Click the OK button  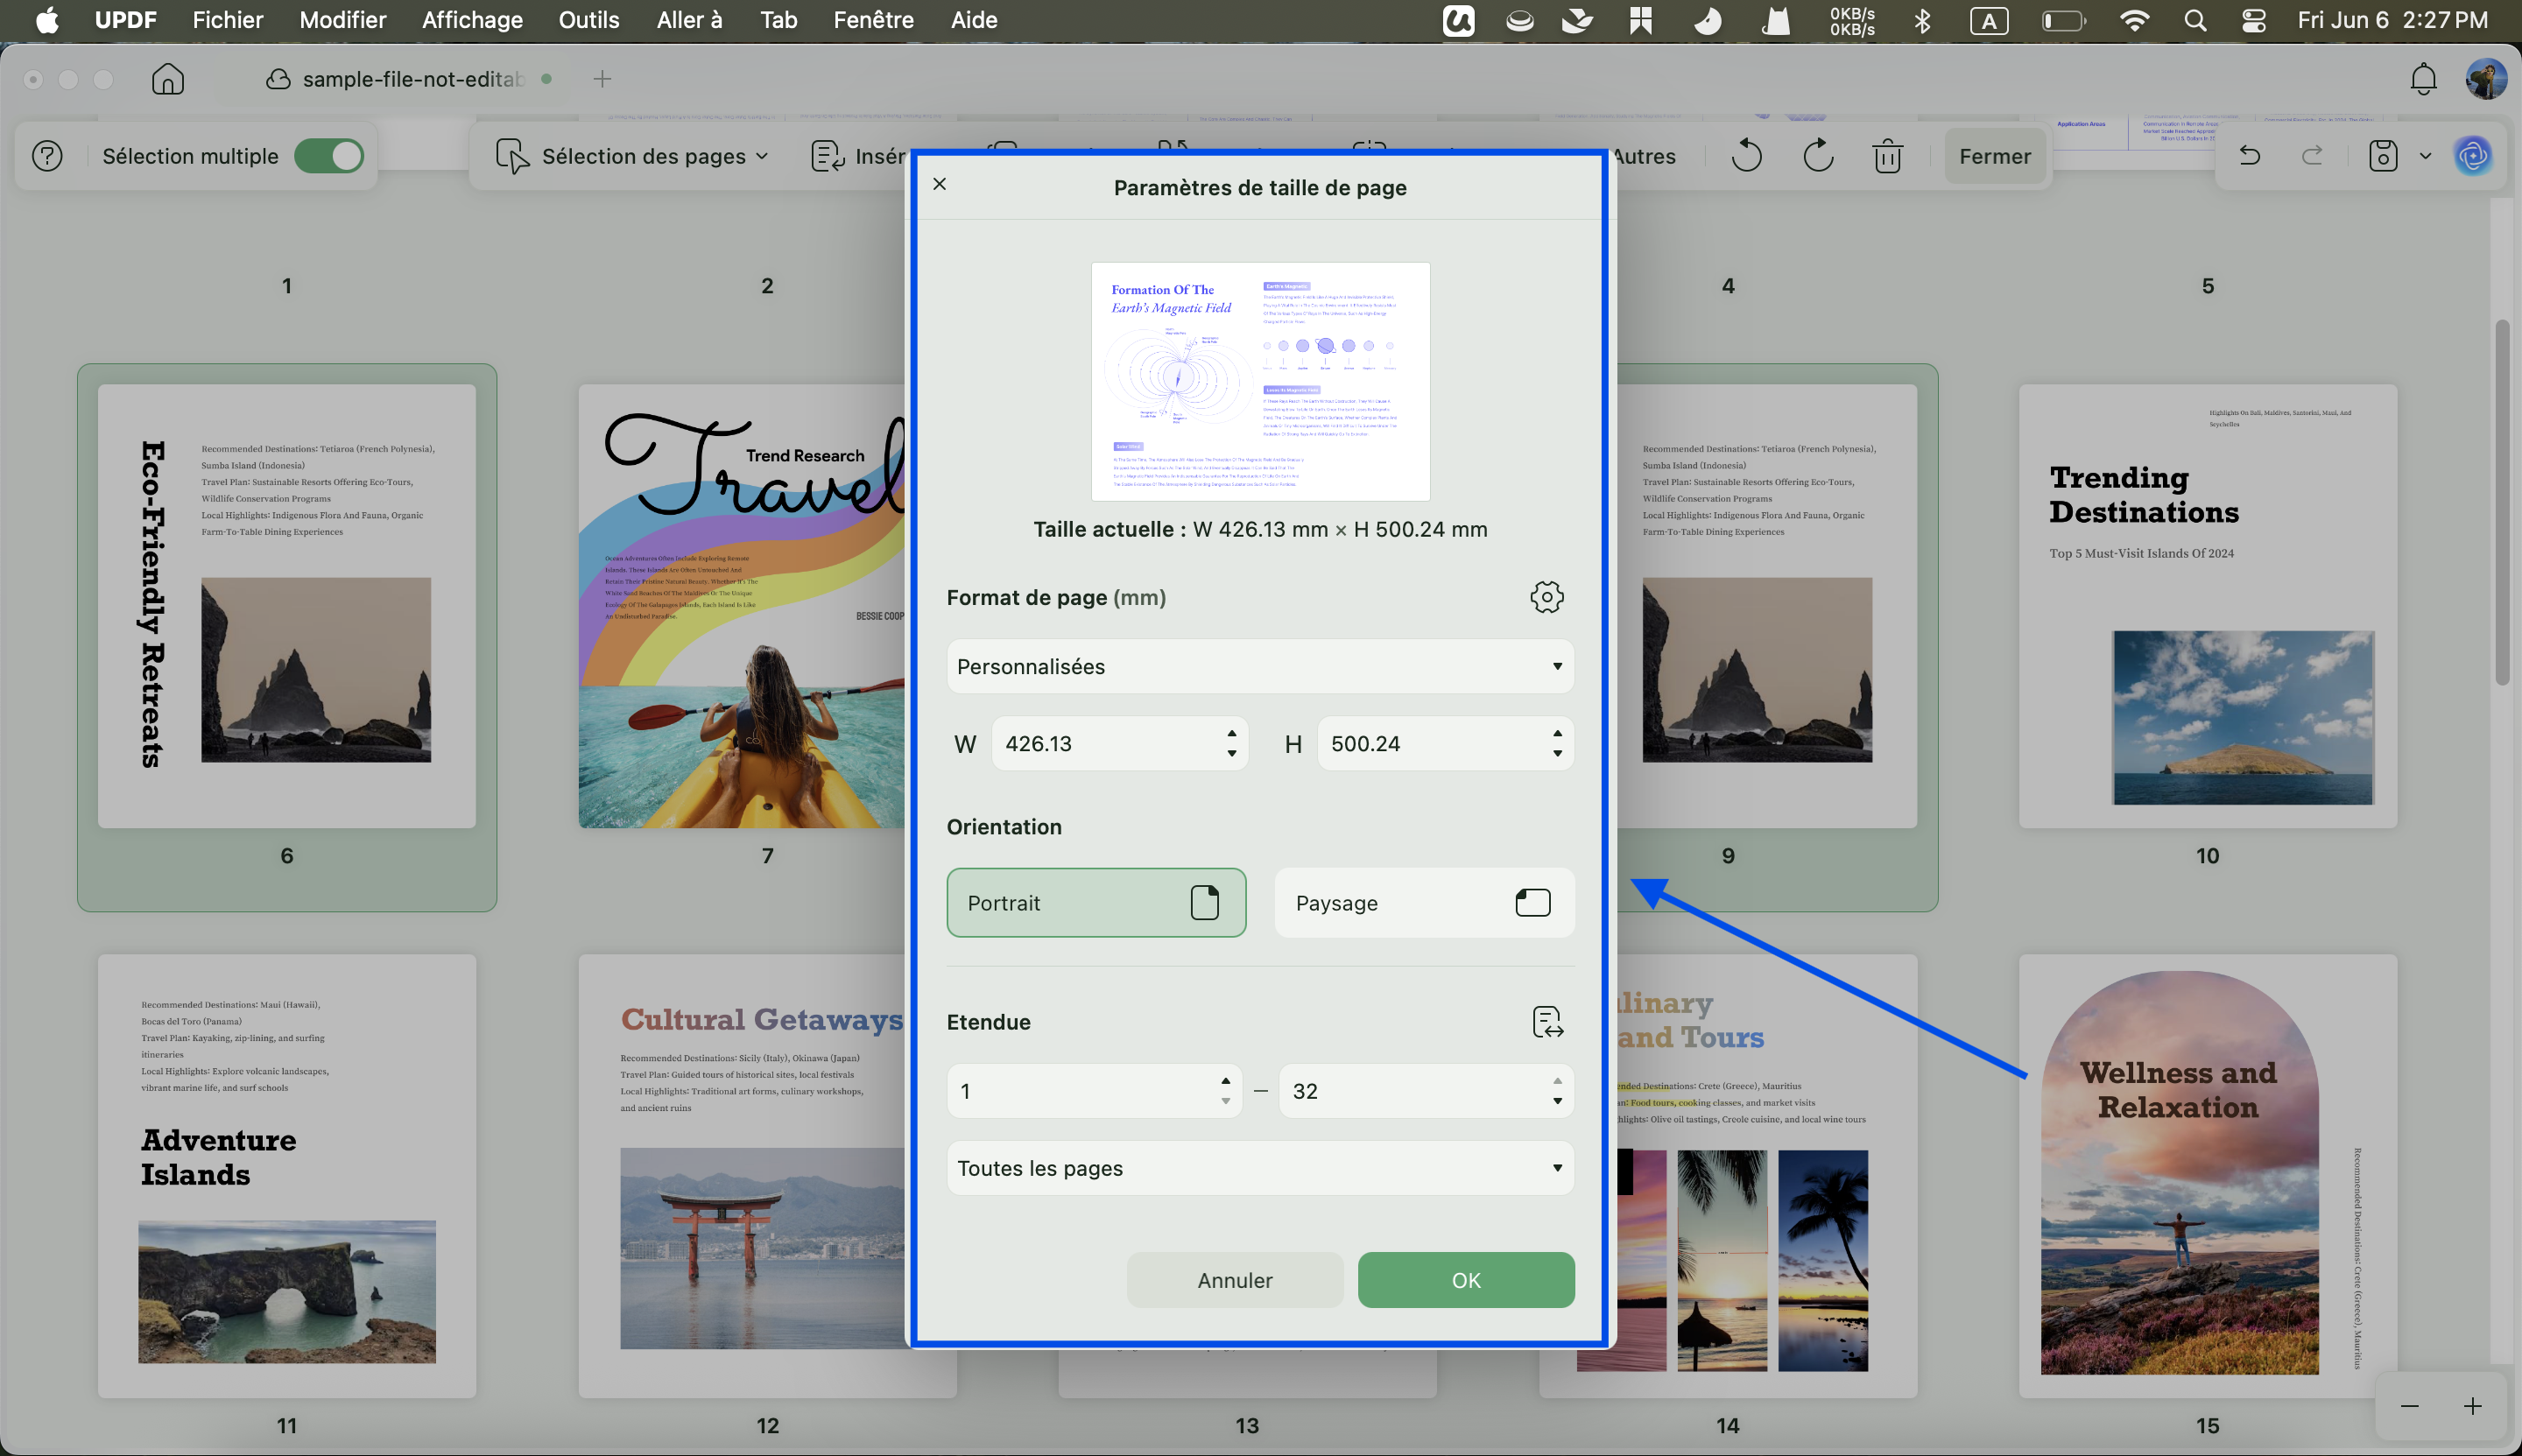(1466, 1280)
